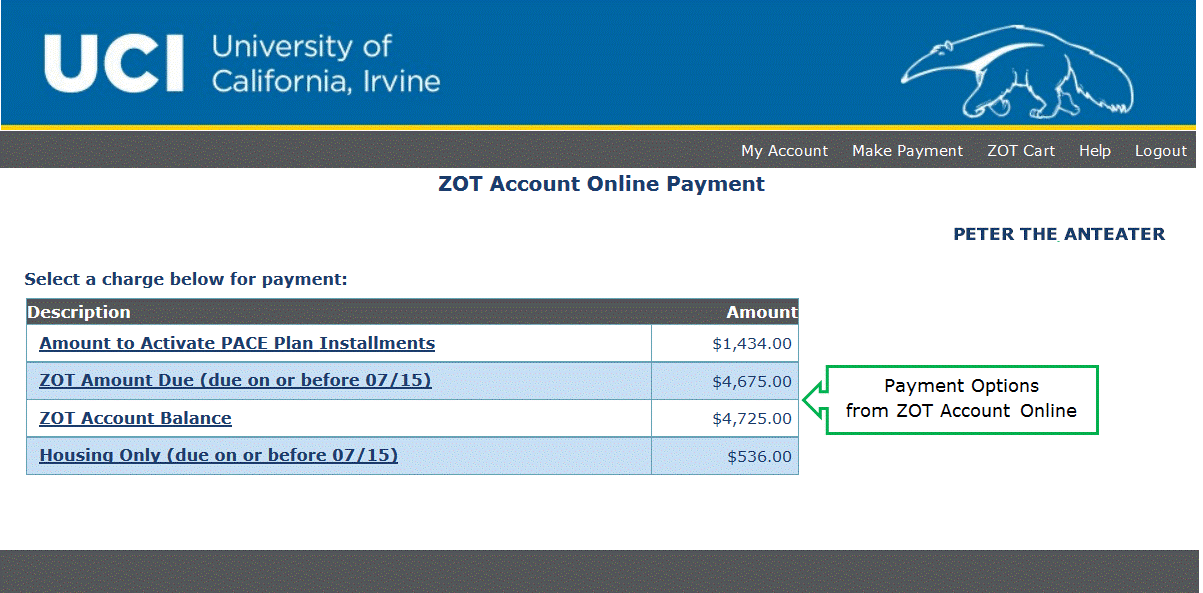This screenshot has height=593, width=1203.
Task: Click the PETER THE ANTEATER account name
Action: point(1059,234)
